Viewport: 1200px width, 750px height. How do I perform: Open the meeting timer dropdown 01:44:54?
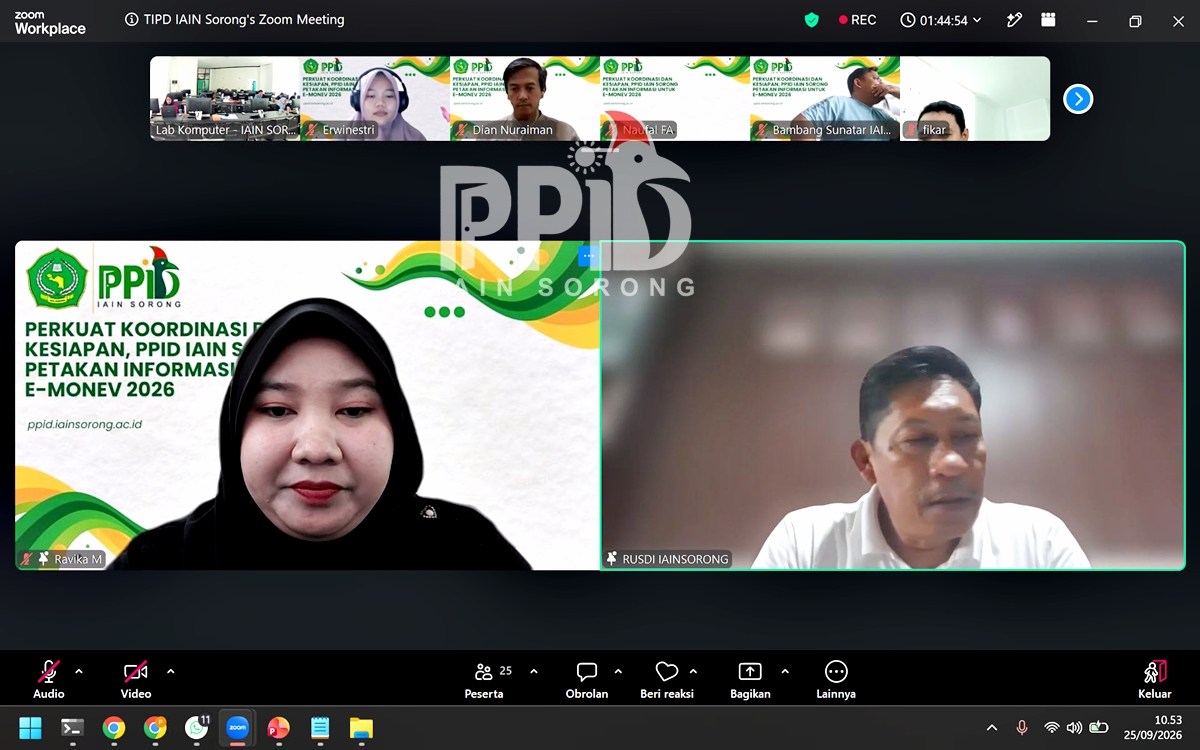[941, 20]
